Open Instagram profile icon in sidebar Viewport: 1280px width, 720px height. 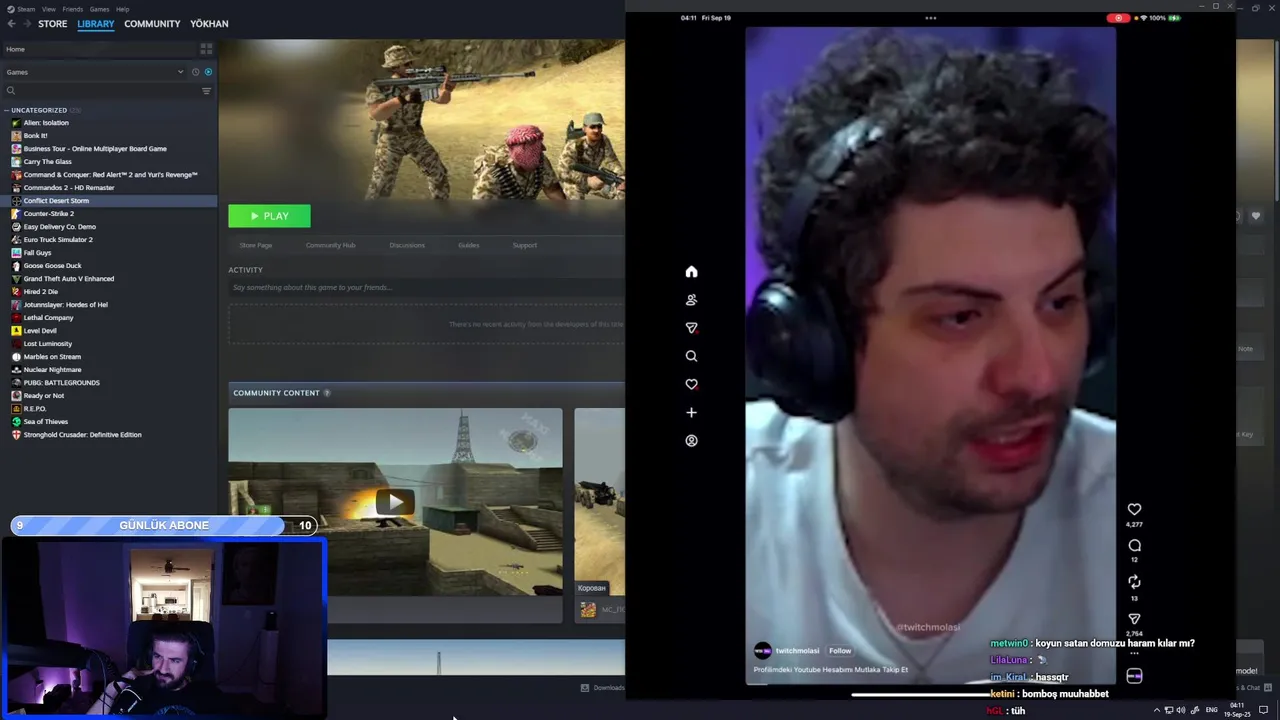click(x=691, y=440)
